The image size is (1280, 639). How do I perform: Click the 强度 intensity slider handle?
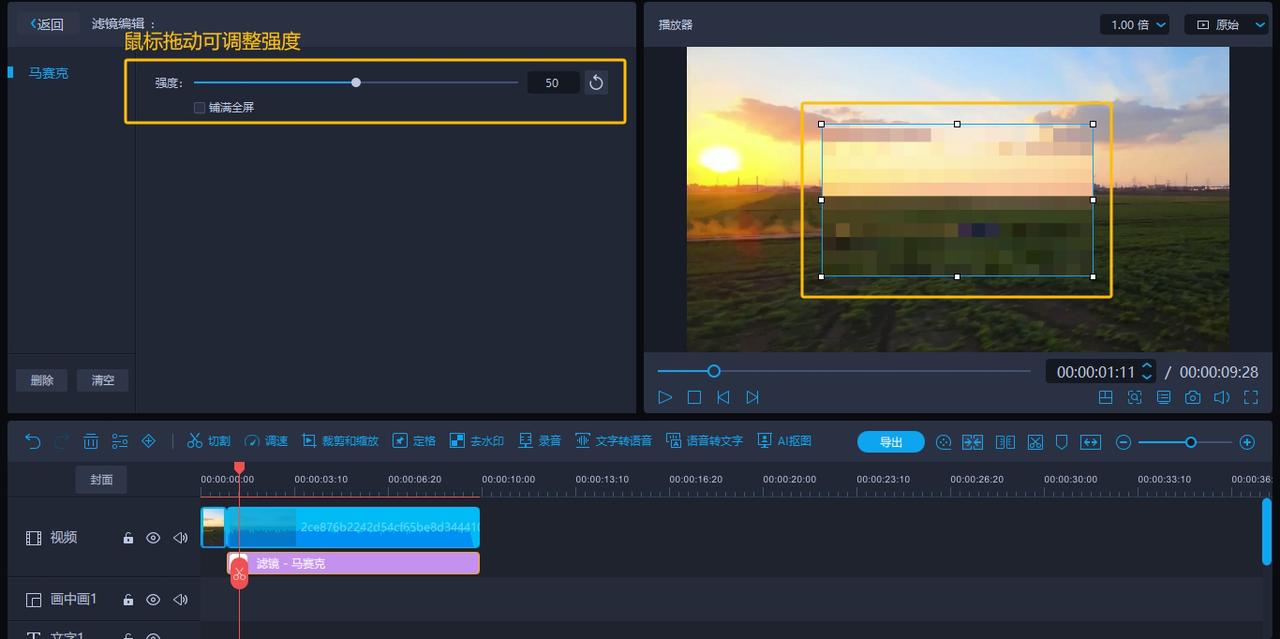point(356,83)
